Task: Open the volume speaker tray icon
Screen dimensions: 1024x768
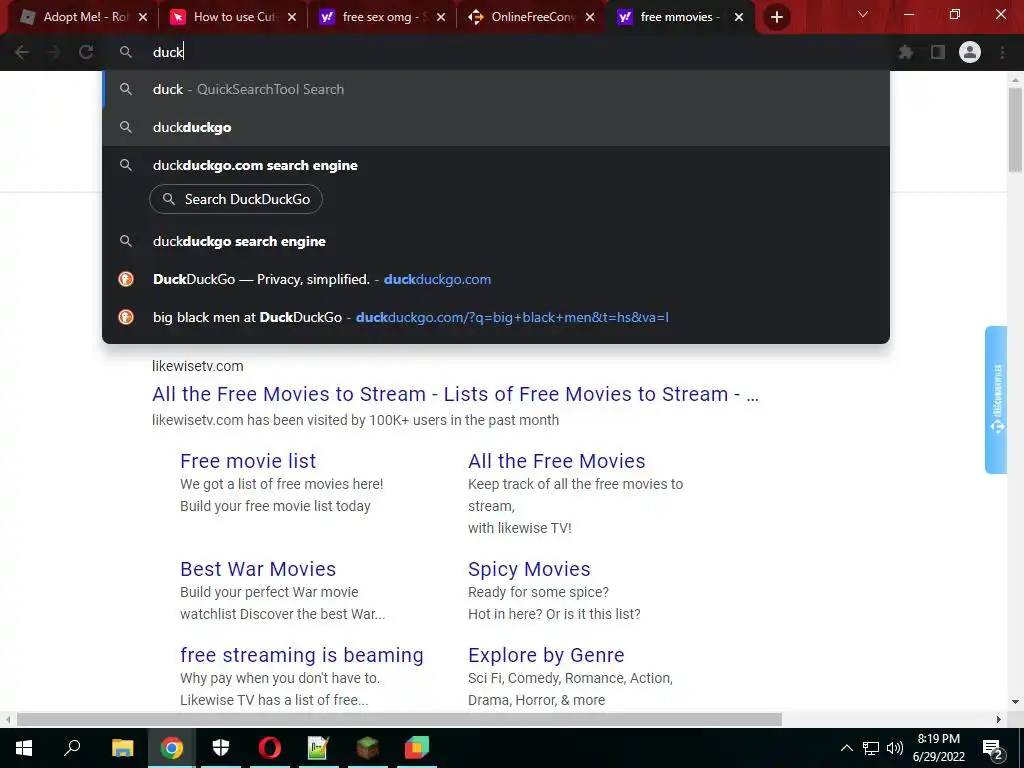Action: (895, 748)
